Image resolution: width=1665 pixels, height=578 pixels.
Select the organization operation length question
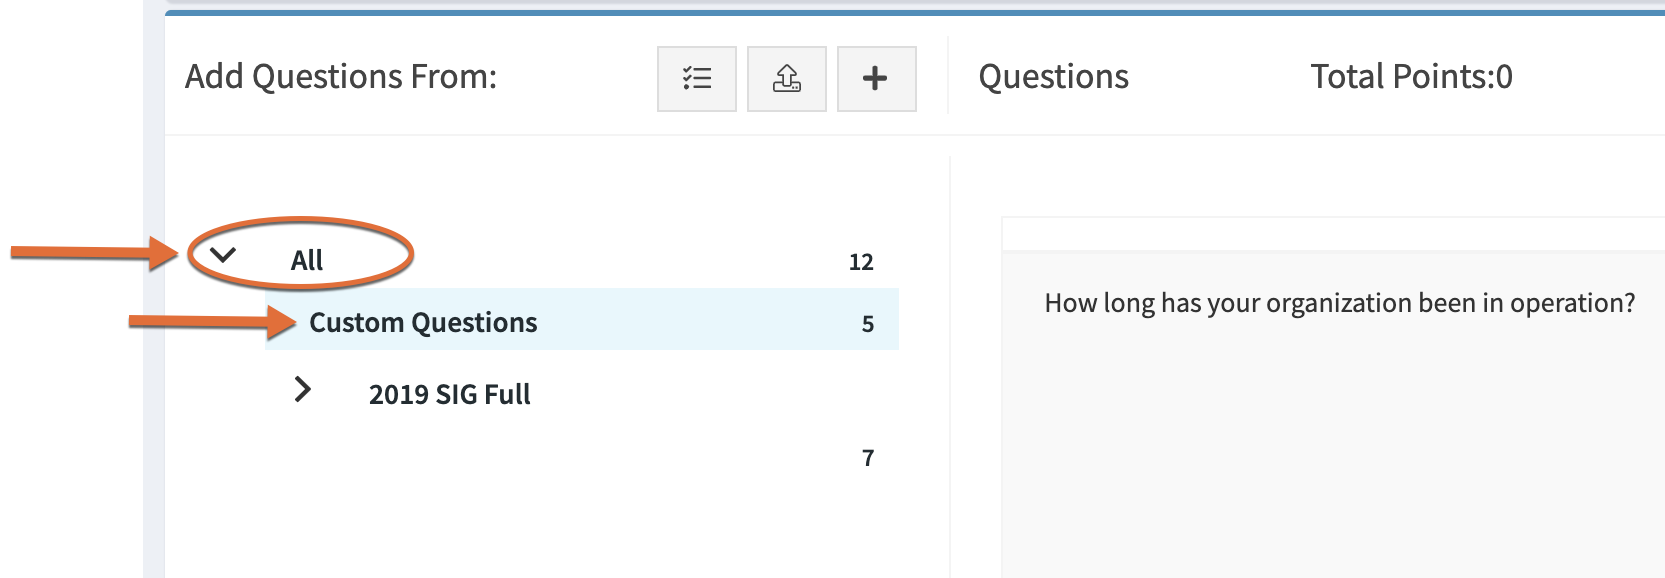[1340, 303]
